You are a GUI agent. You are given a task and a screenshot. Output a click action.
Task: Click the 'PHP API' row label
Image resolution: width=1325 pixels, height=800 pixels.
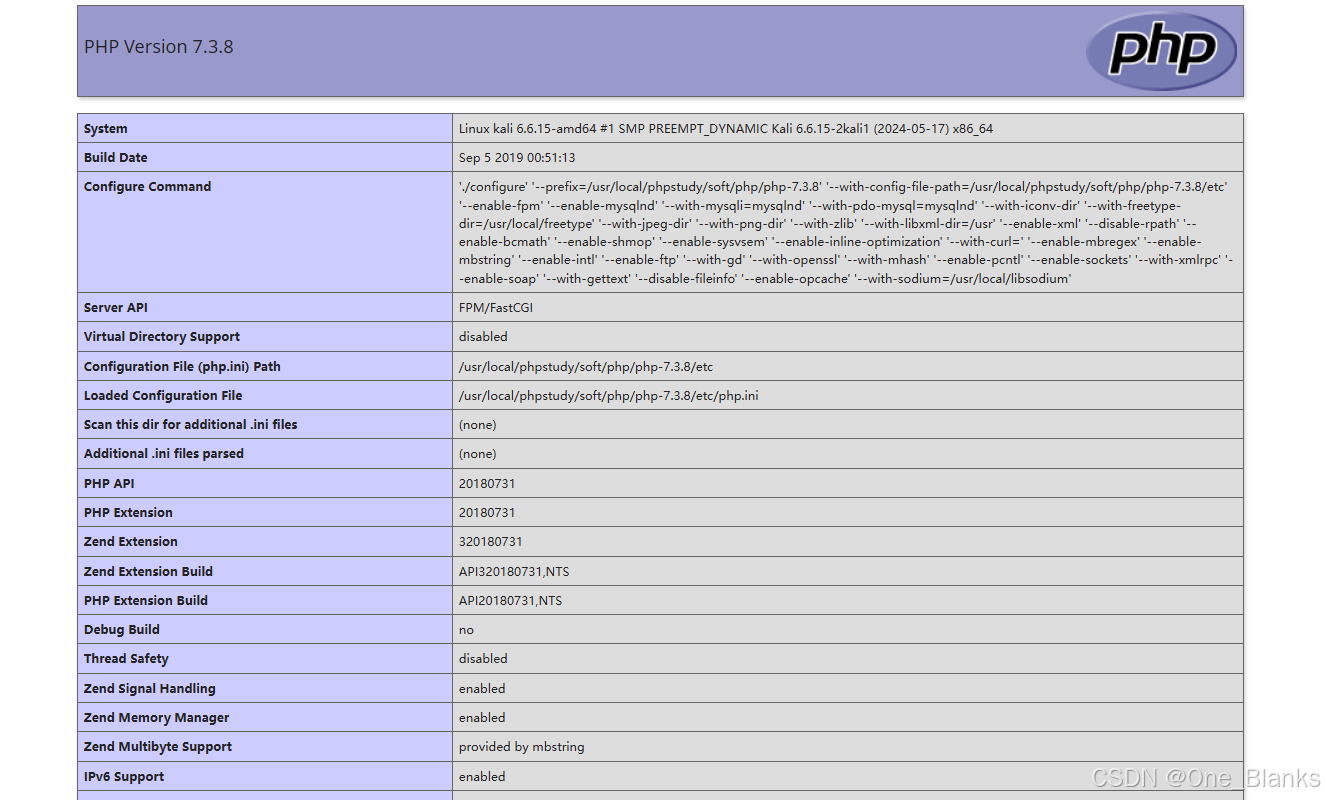click(x=109, y=484)
